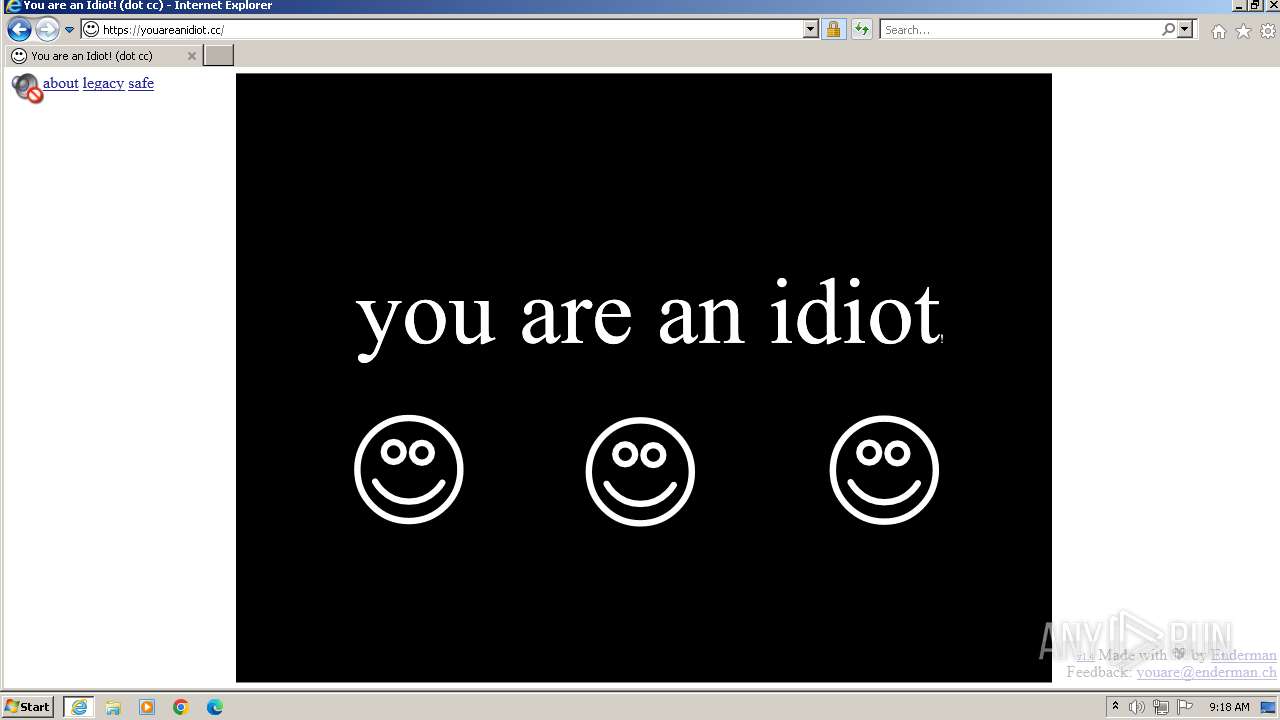Open Favorites with the star icon
The width and height of the screenshot is (1280, 720).
tap(1243, 31)
